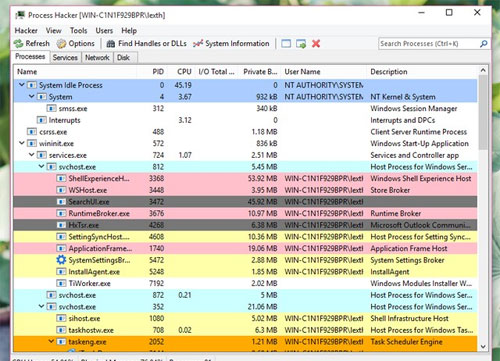Screen dimensions: 500x361
Task: Click "Microsoft Outlook Communi..." description
Action: tap(421, 225)
